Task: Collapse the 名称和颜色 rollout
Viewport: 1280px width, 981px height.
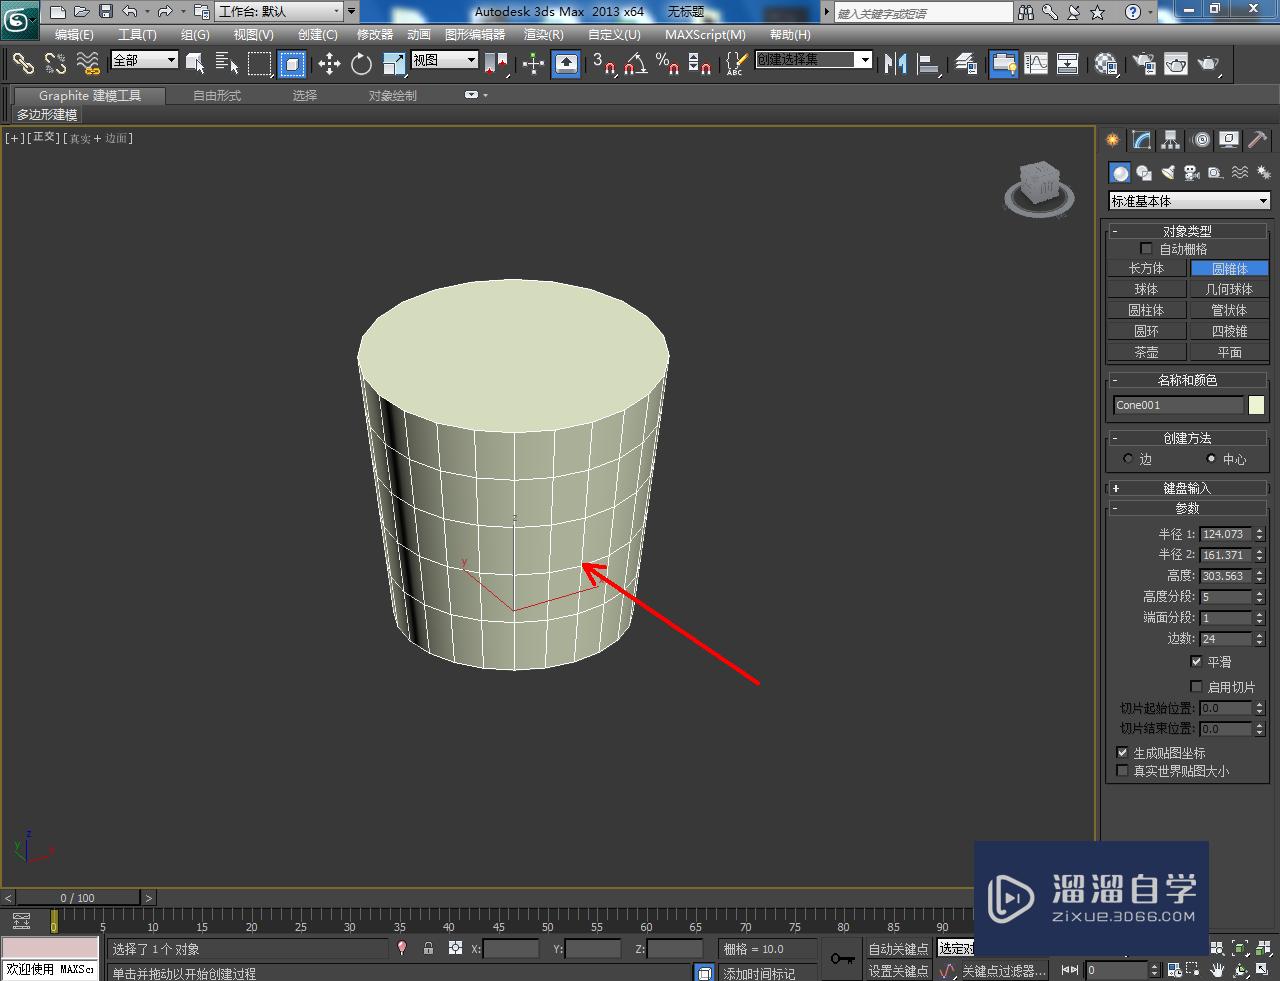Action: [1187, 380]
